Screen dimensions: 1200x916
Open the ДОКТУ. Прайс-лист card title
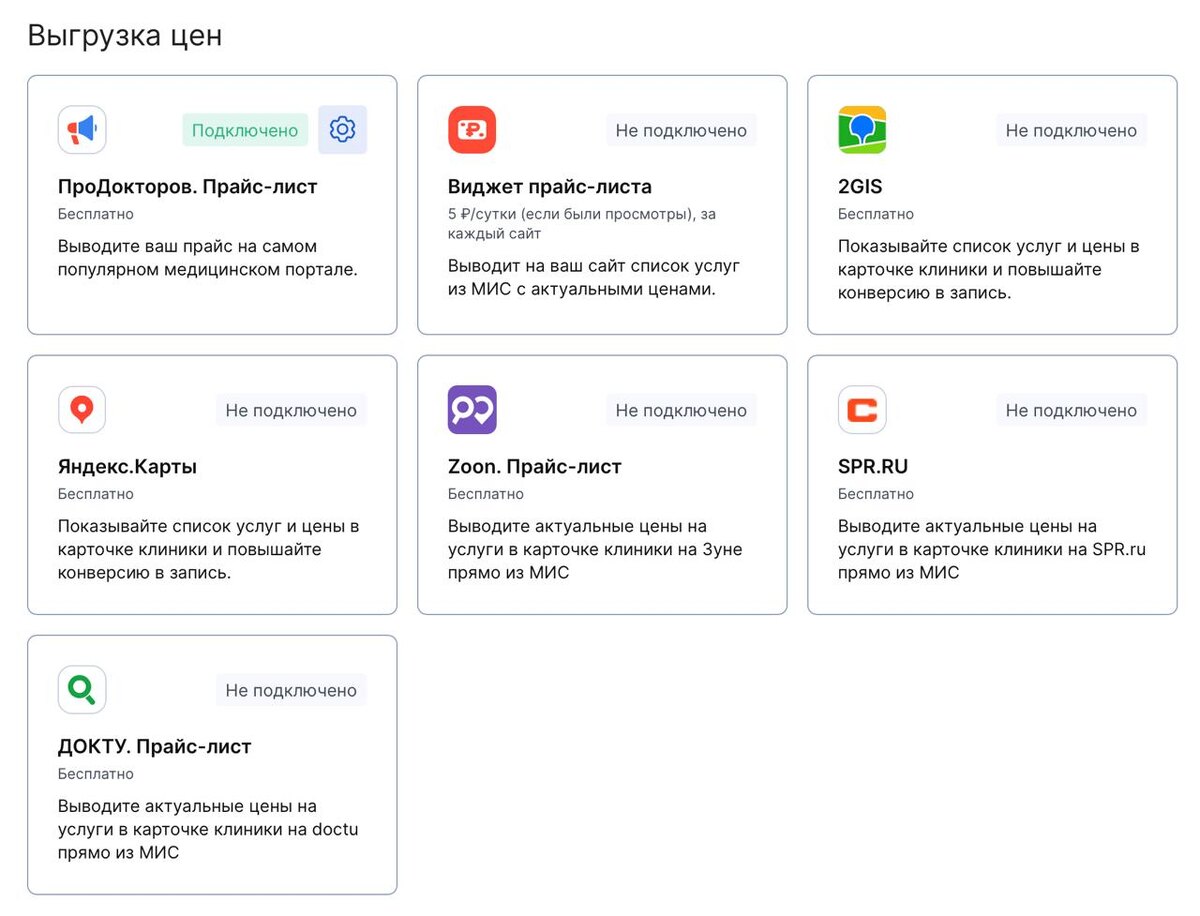point(155,747)
